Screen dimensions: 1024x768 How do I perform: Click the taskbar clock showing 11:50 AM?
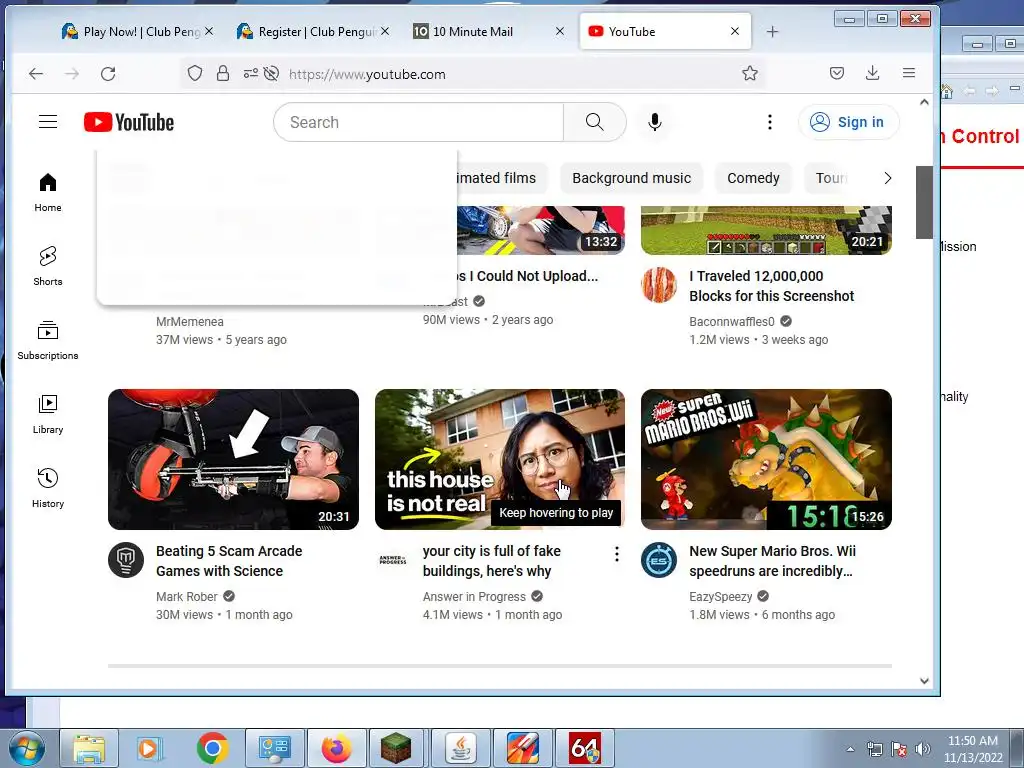click(x=973, y=749)
